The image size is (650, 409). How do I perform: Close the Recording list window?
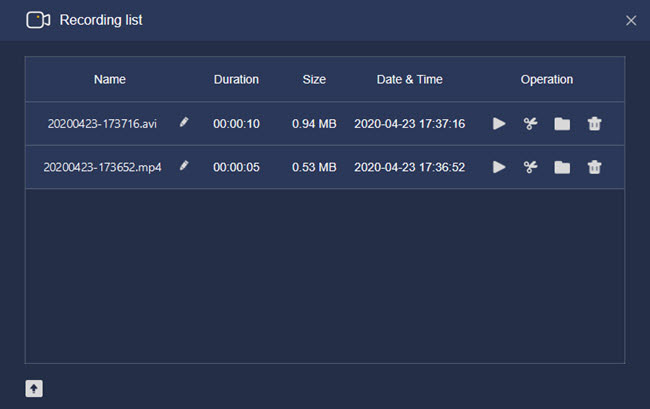click(x=631, y=20)
